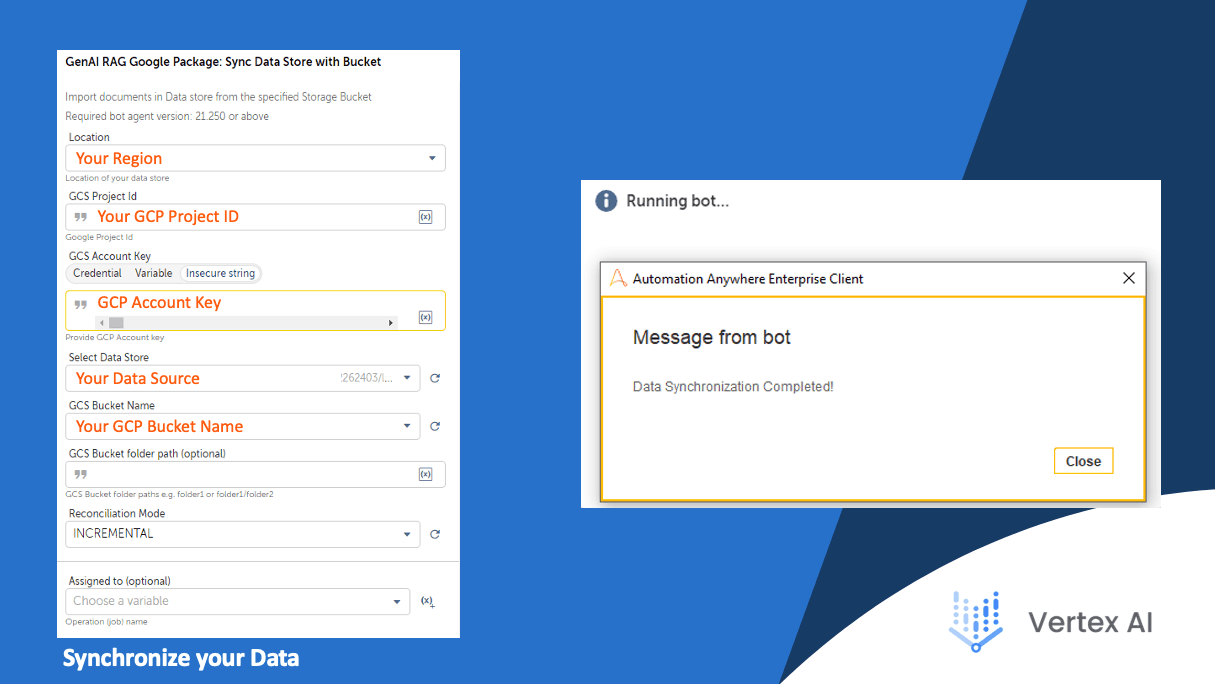Screen dimensions: 1215x684
Task: Expand the GCS Bucket Name dropdown
Action: 243,426
